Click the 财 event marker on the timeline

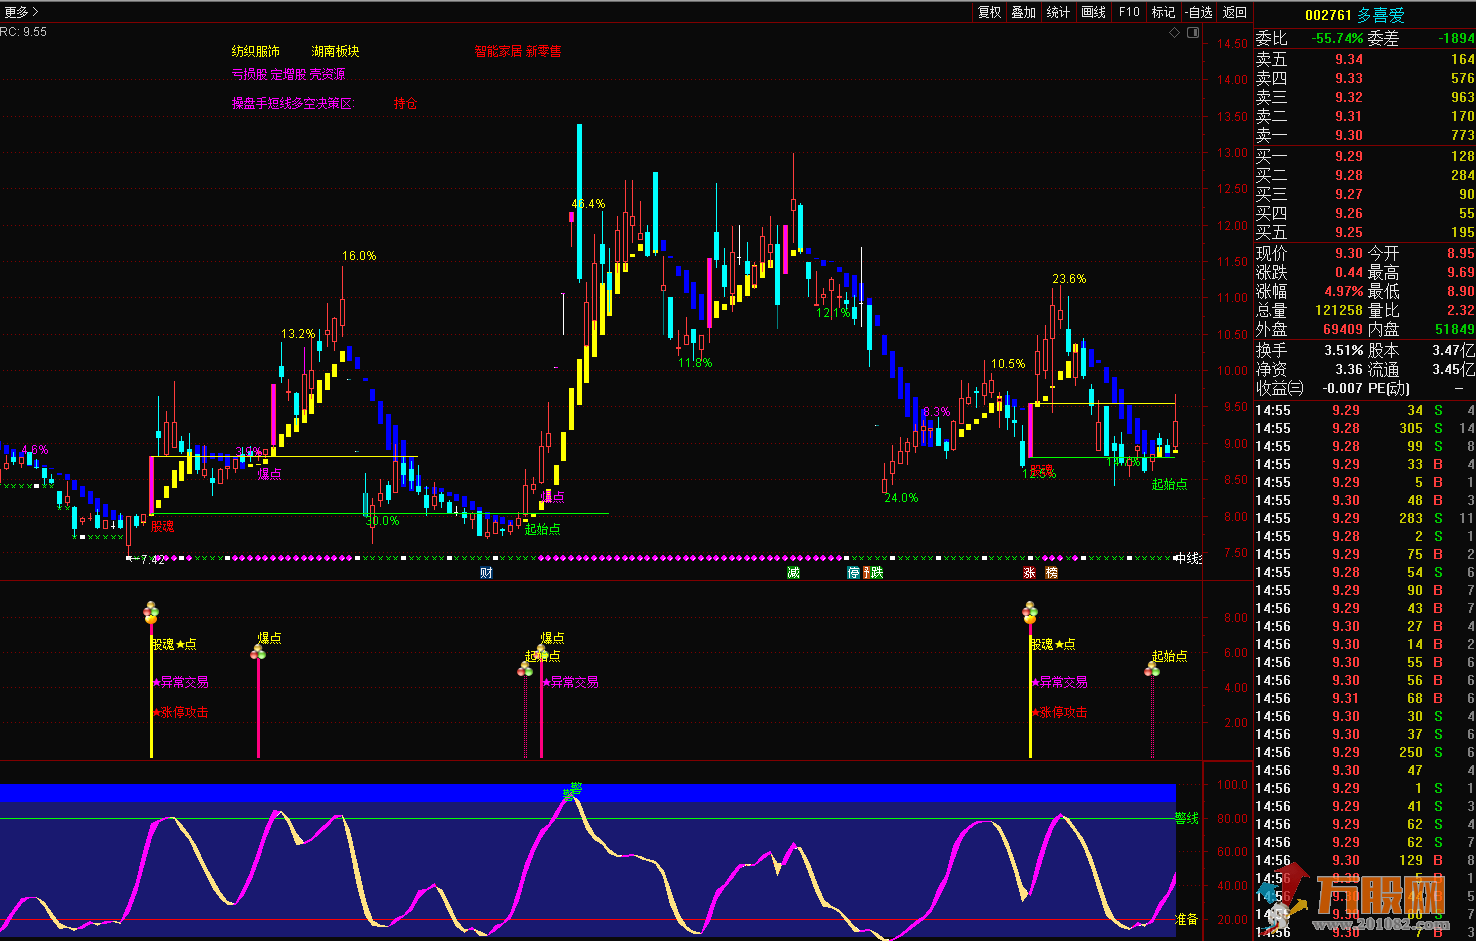[486, 573]
